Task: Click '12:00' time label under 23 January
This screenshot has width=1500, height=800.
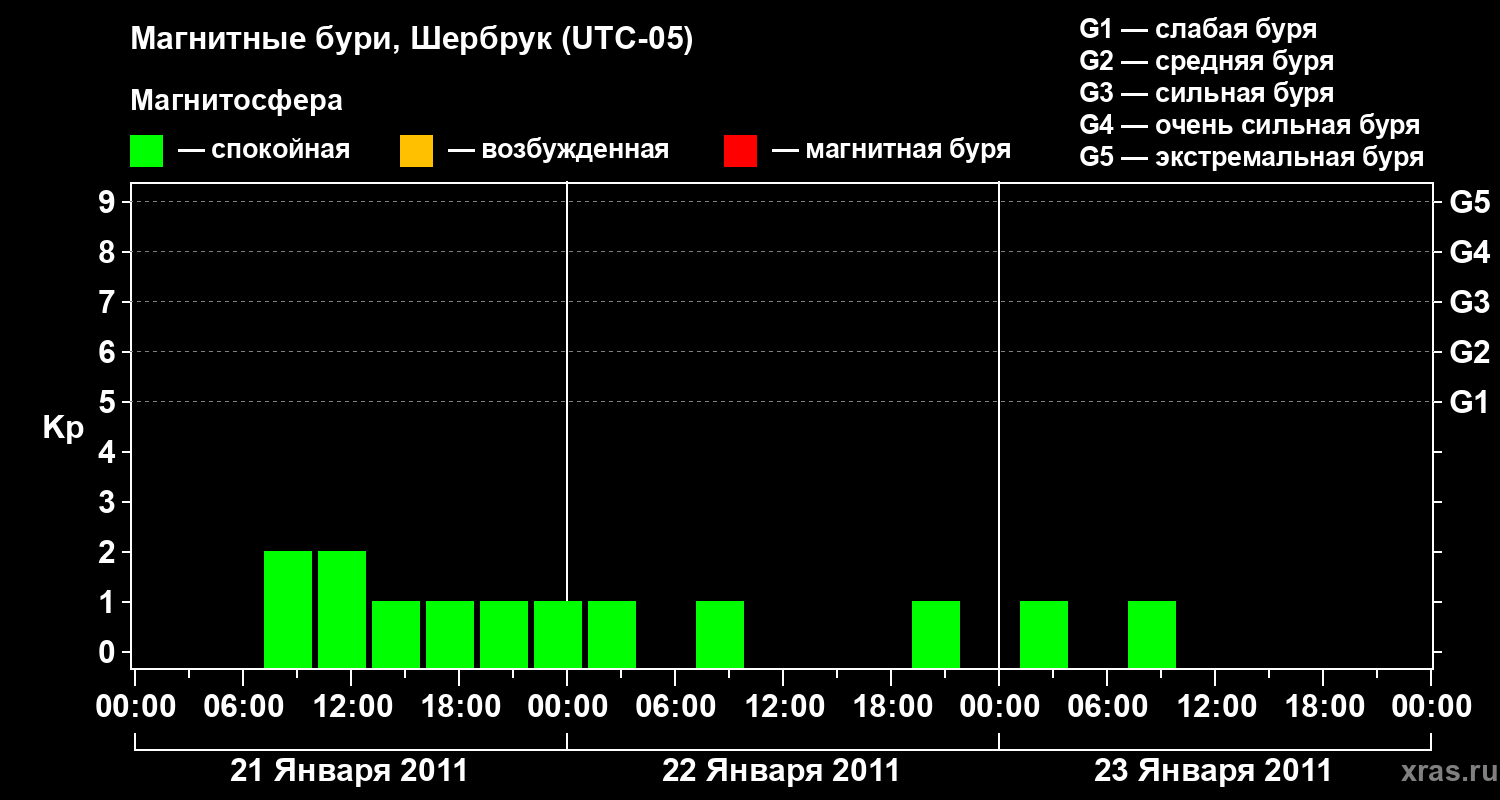Action: [x=1215, y=707]
